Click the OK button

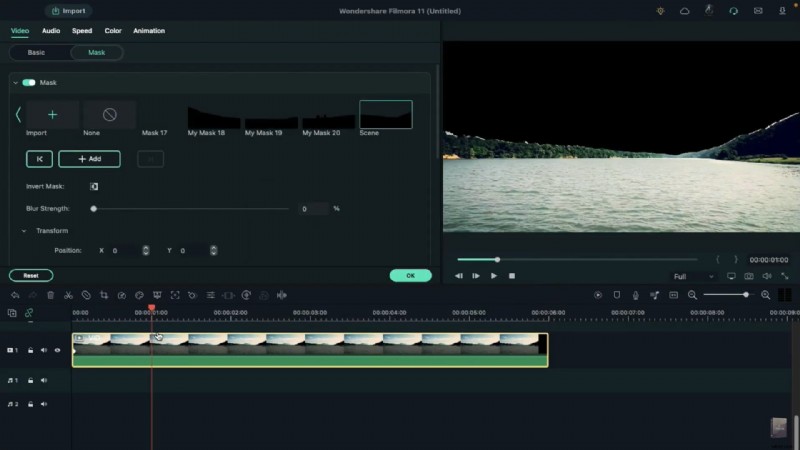coord(410,276)
